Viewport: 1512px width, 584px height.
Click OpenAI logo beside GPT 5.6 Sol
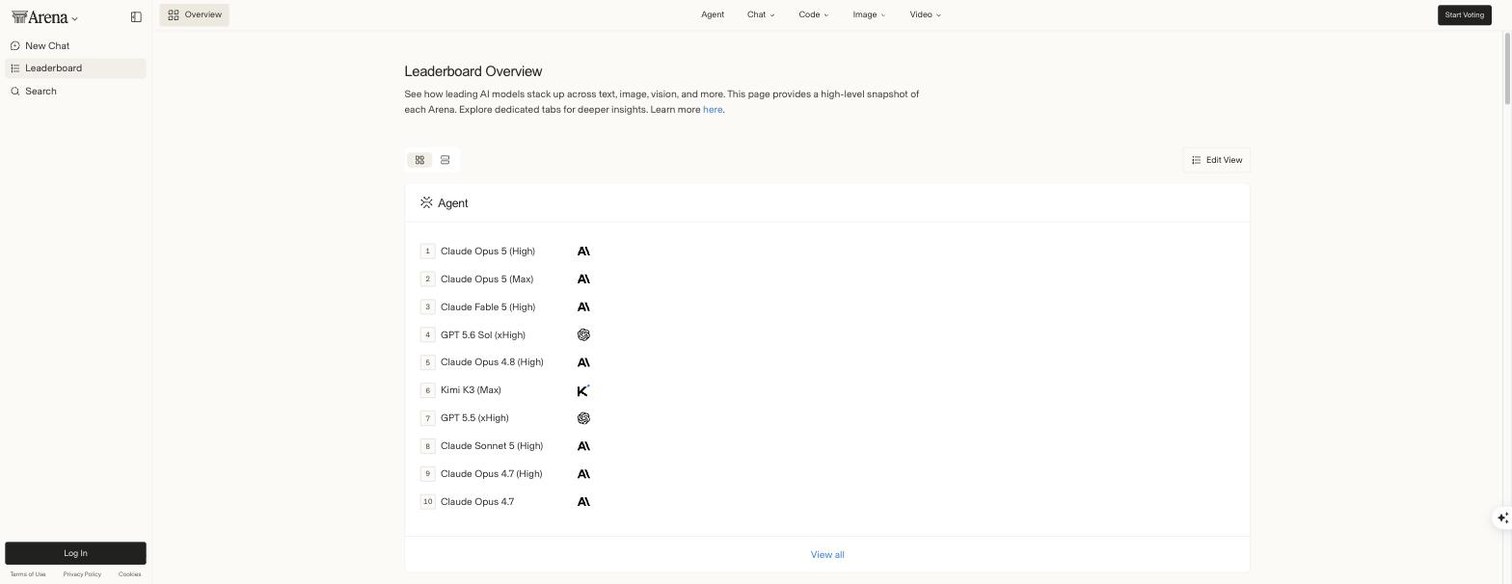coord(584,335)
